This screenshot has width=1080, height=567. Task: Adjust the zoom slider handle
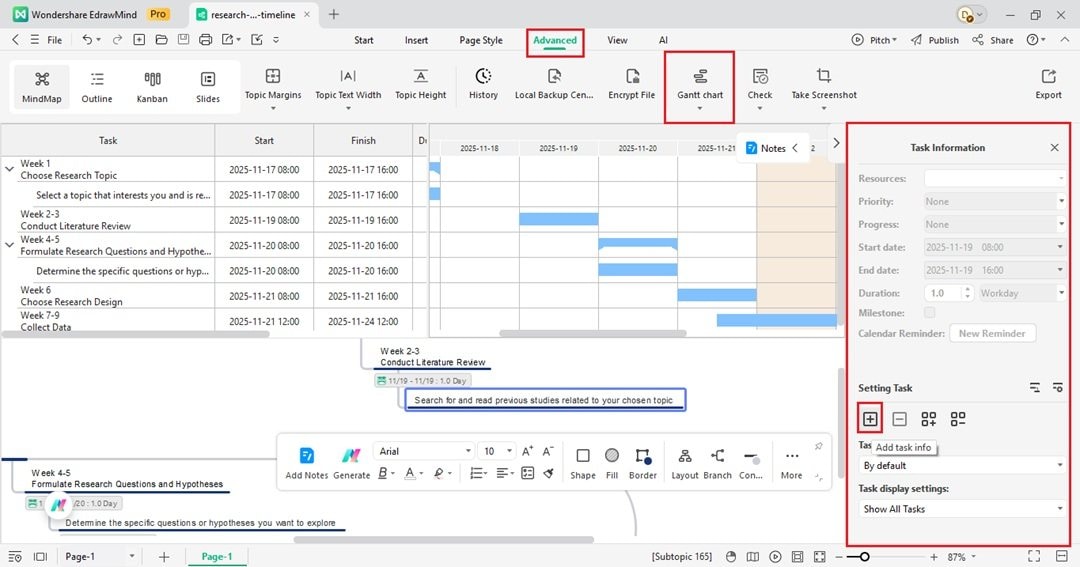click(x=864, y=557)
